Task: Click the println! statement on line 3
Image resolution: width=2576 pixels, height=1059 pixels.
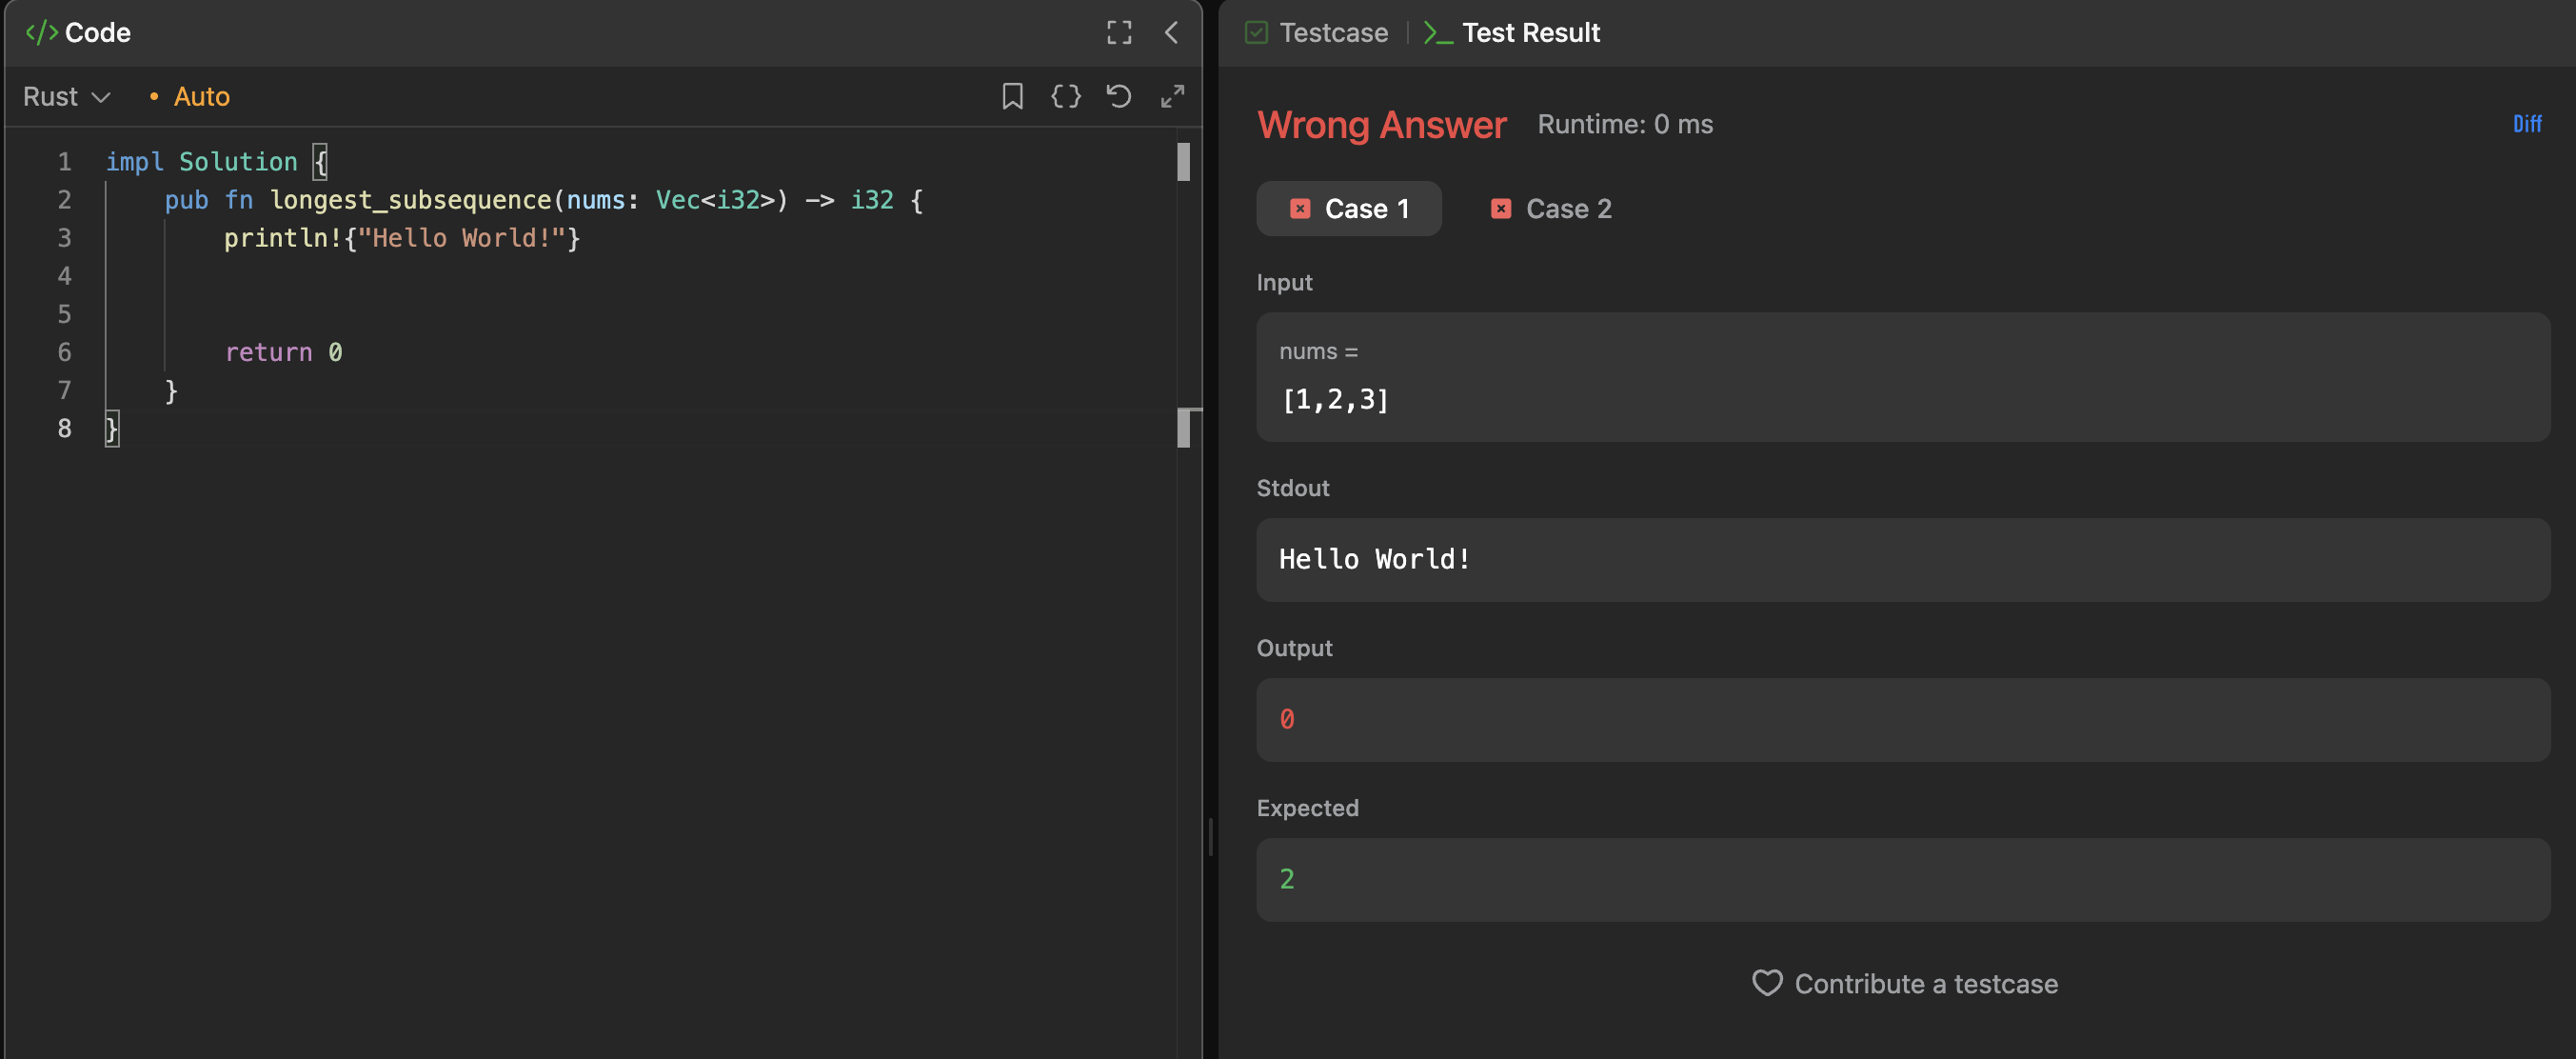Action: pyautogui.click(x=402, y=238)
